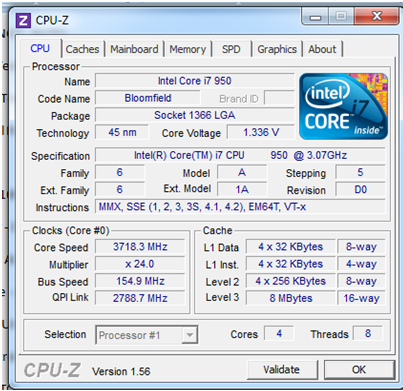Click the Level 3 size 8 MBytes
This screenshot has height=391, width=403.
click(291, 298)
